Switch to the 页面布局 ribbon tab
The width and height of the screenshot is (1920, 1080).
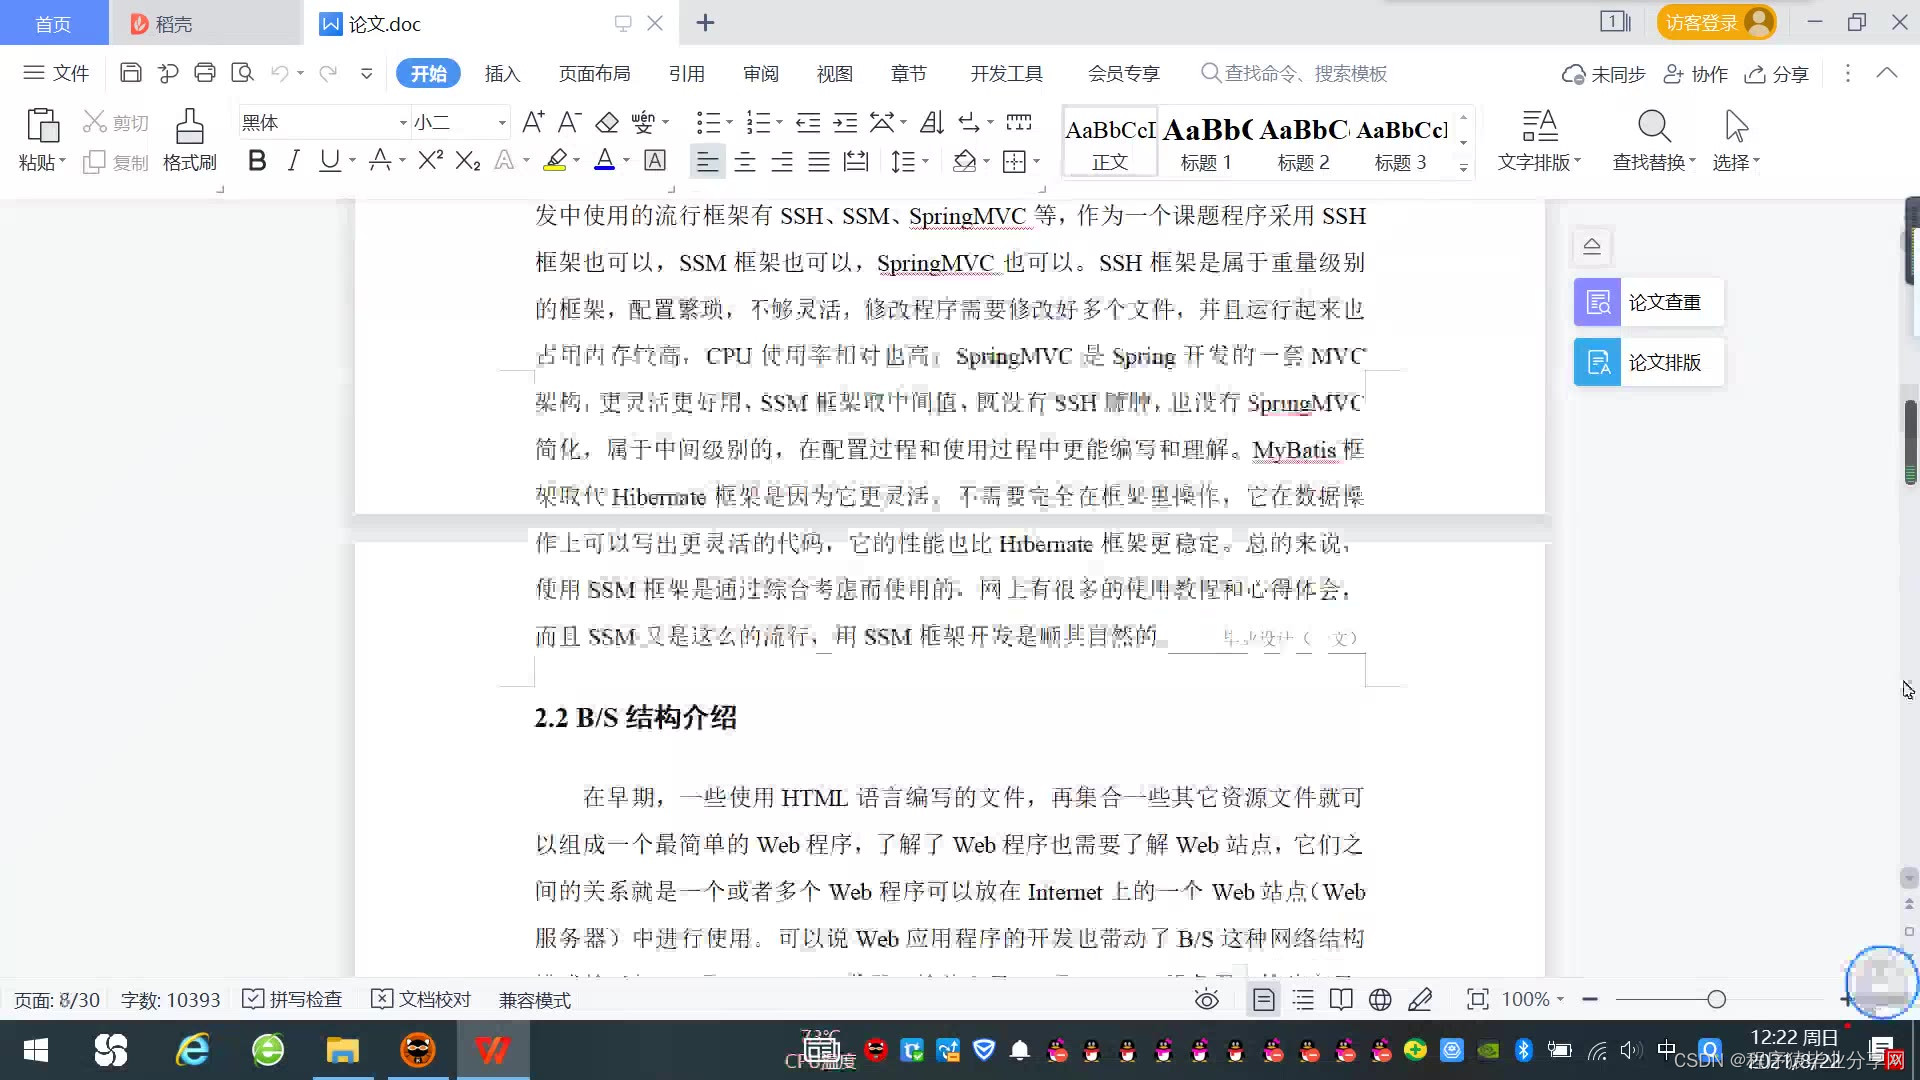594,74
